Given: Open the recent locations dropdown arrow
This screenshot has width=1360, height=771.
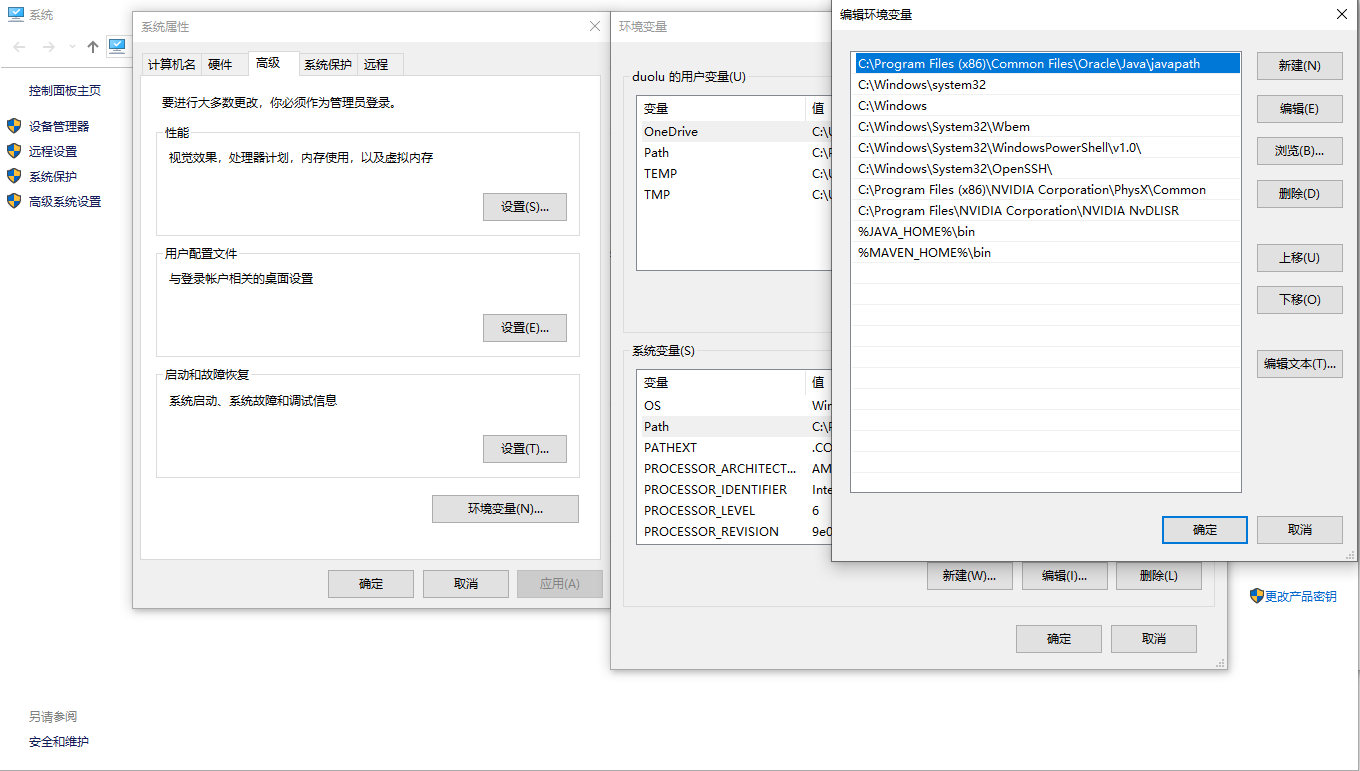Looking at the screenshot, I should pos(72,47).
